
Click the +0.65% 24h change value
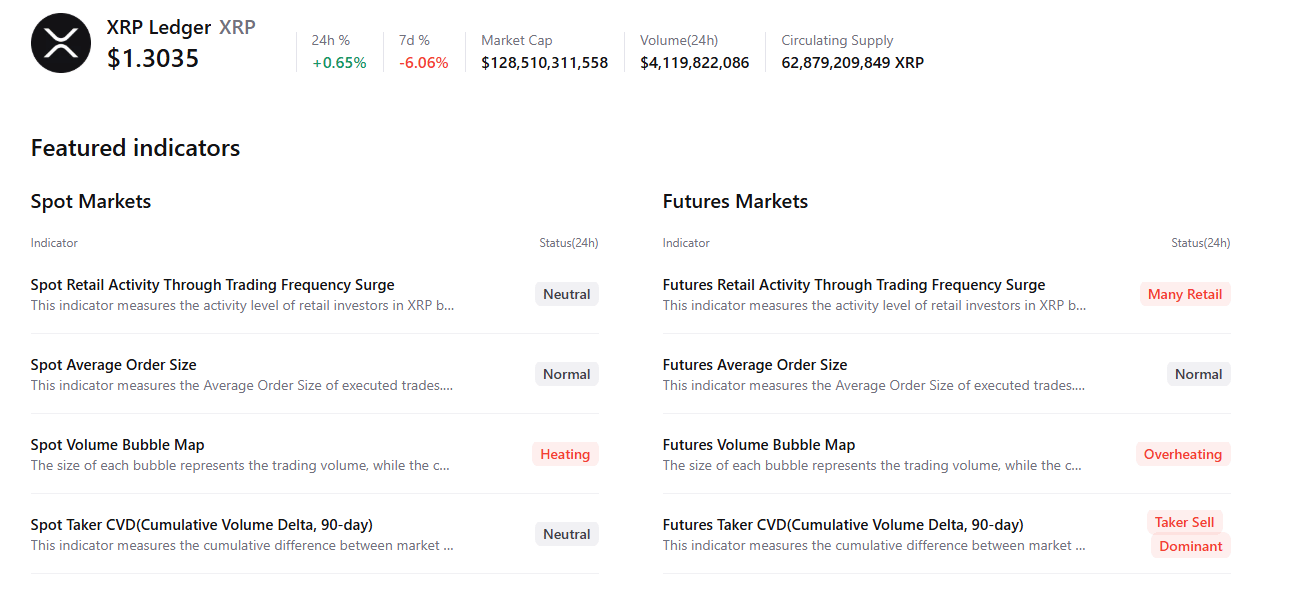[339, 63]
